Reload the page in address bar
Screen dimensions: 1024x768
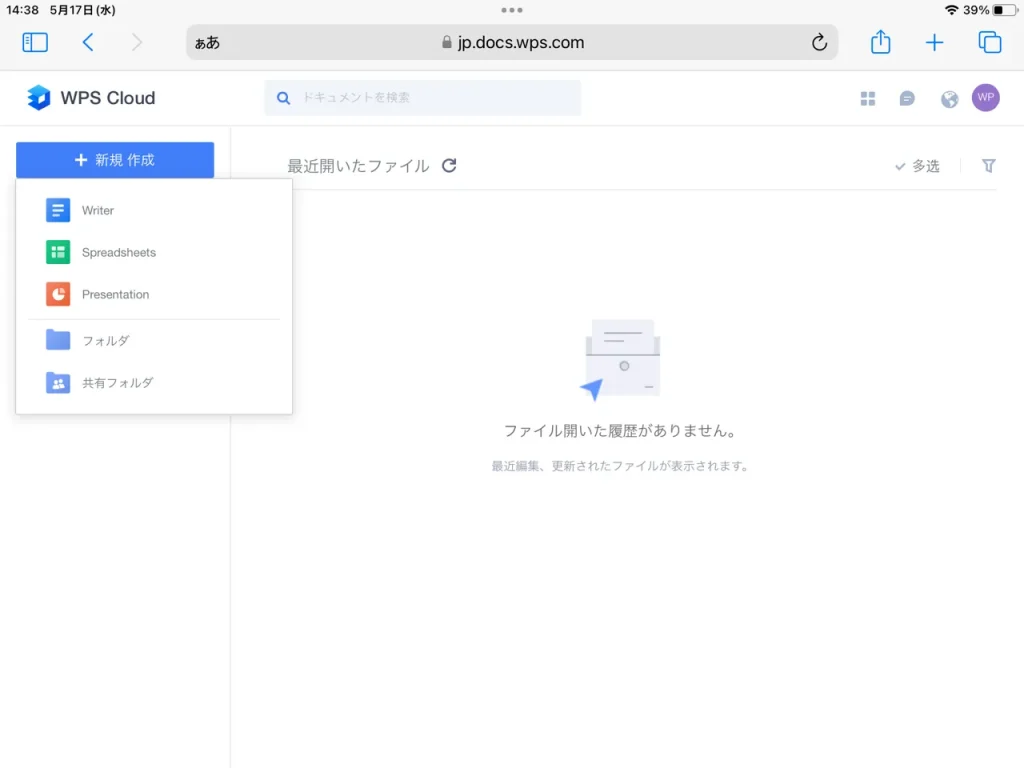tap(819, 42)
